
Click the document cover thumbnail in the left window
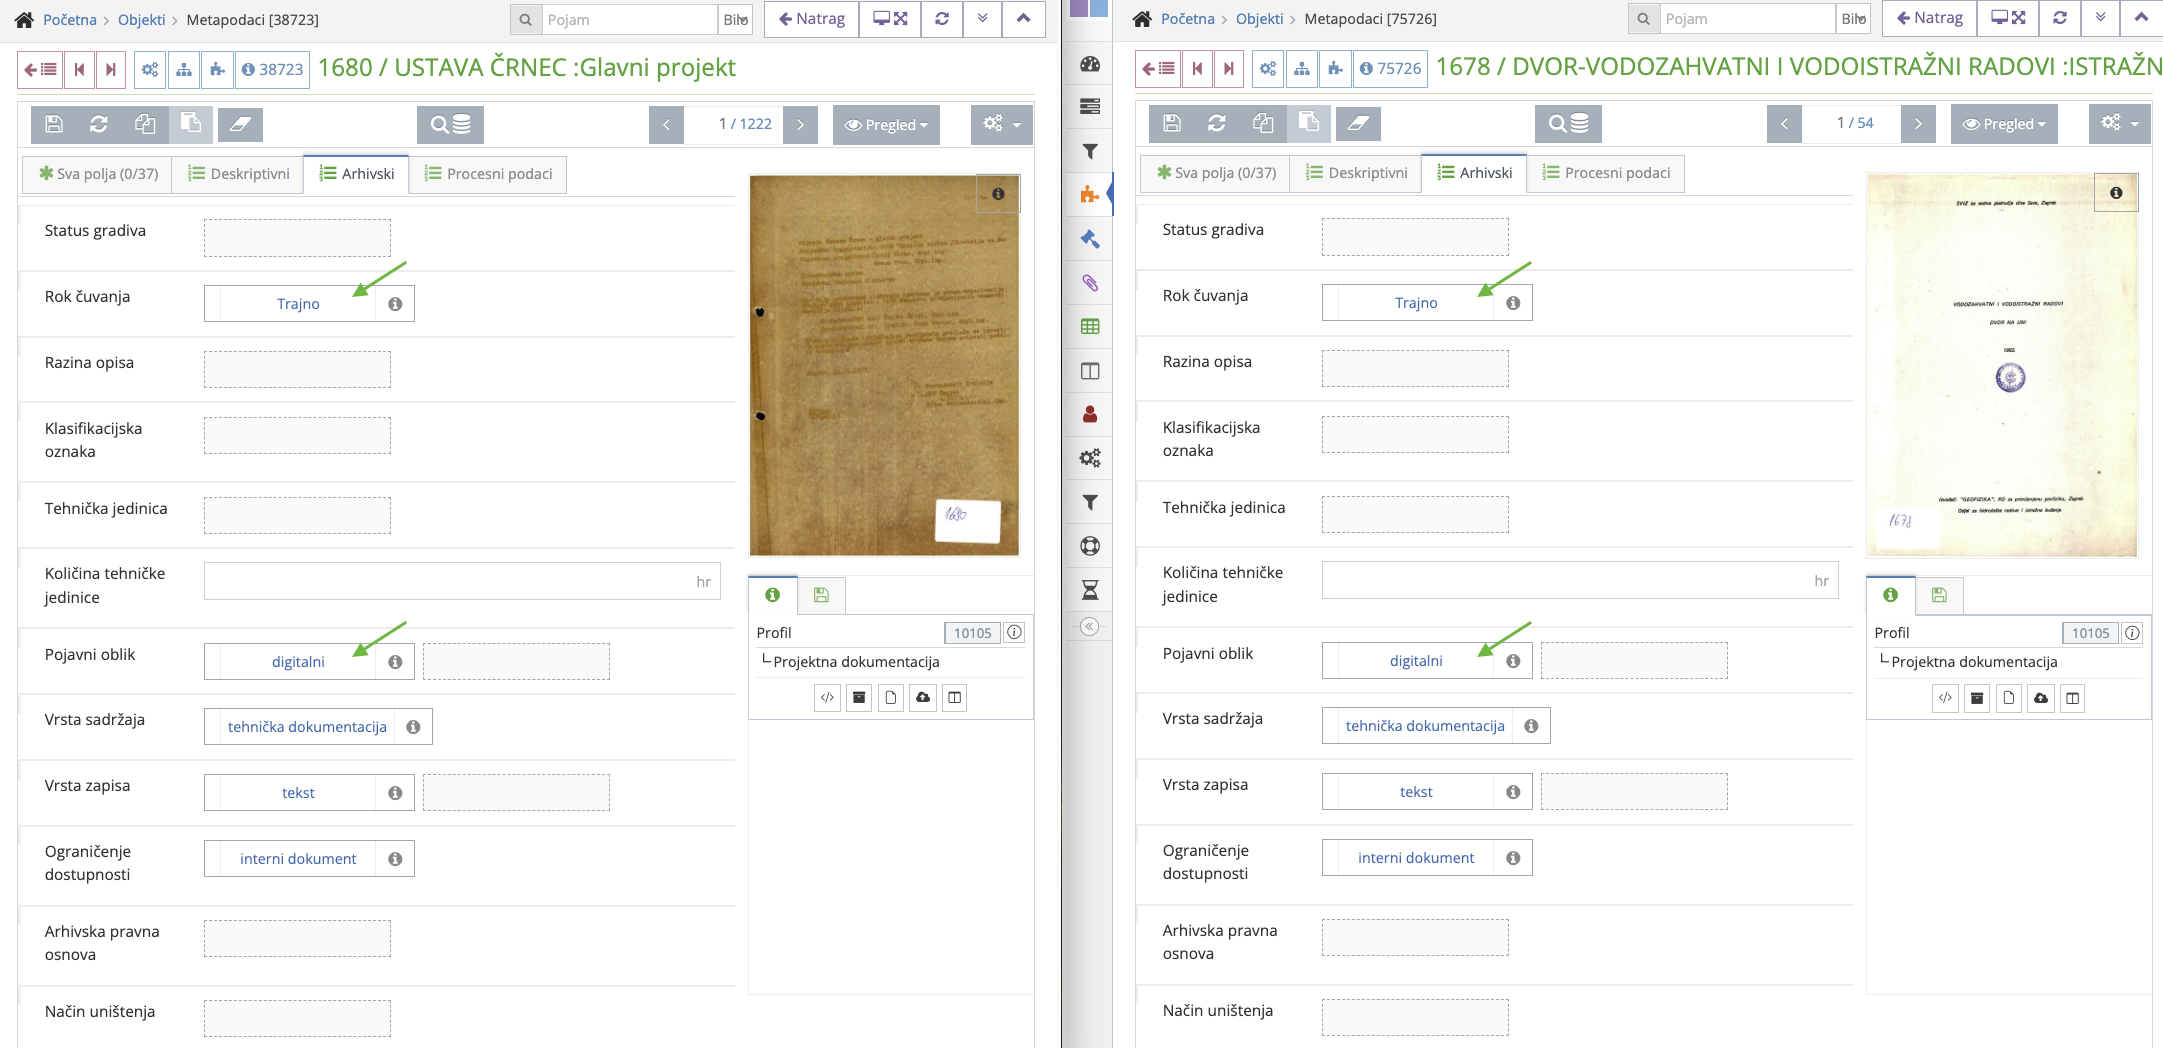tap(884, 366)
